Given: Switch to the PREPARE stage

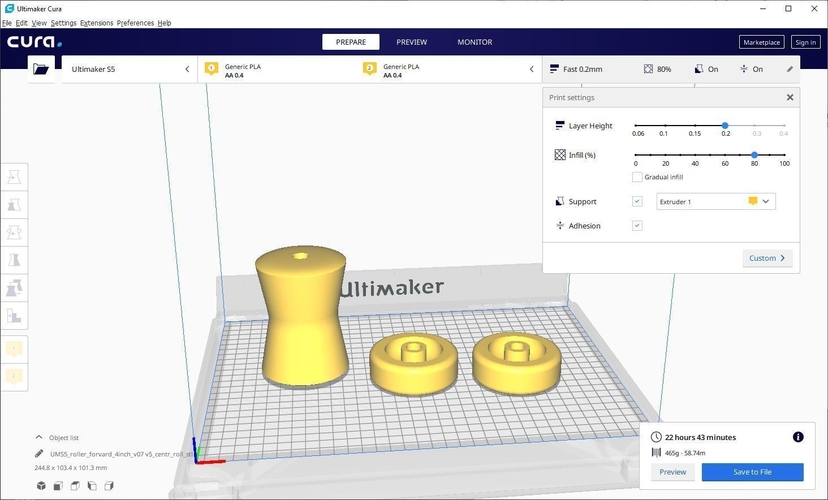Looking at the screenshot, I should pyautogui.click(x=351, y=42).
